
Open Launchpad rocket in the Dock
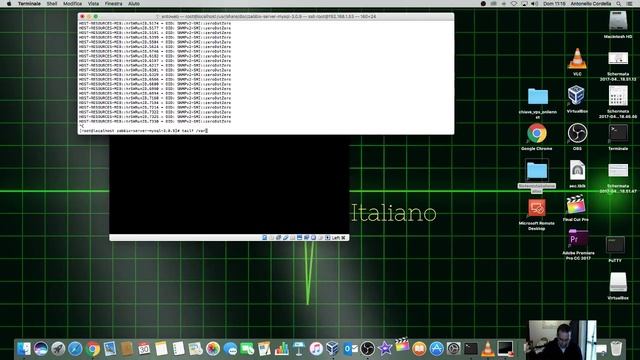tap(58, 349)
